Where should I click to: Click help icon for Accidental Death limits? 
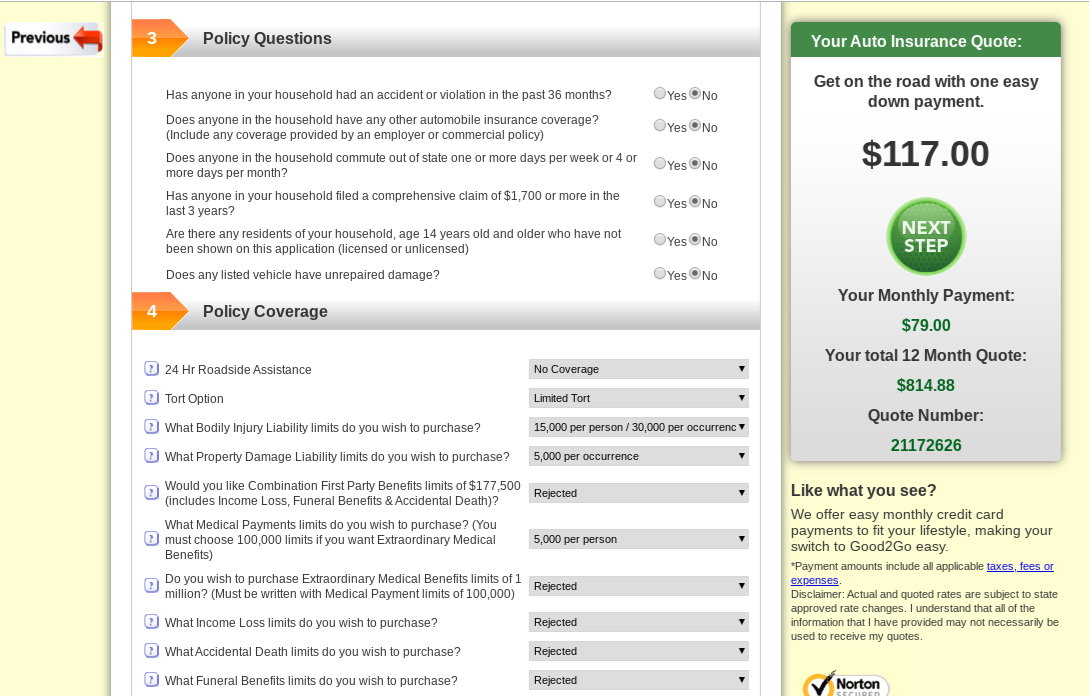pyautogui.click(x=152, y=651)
